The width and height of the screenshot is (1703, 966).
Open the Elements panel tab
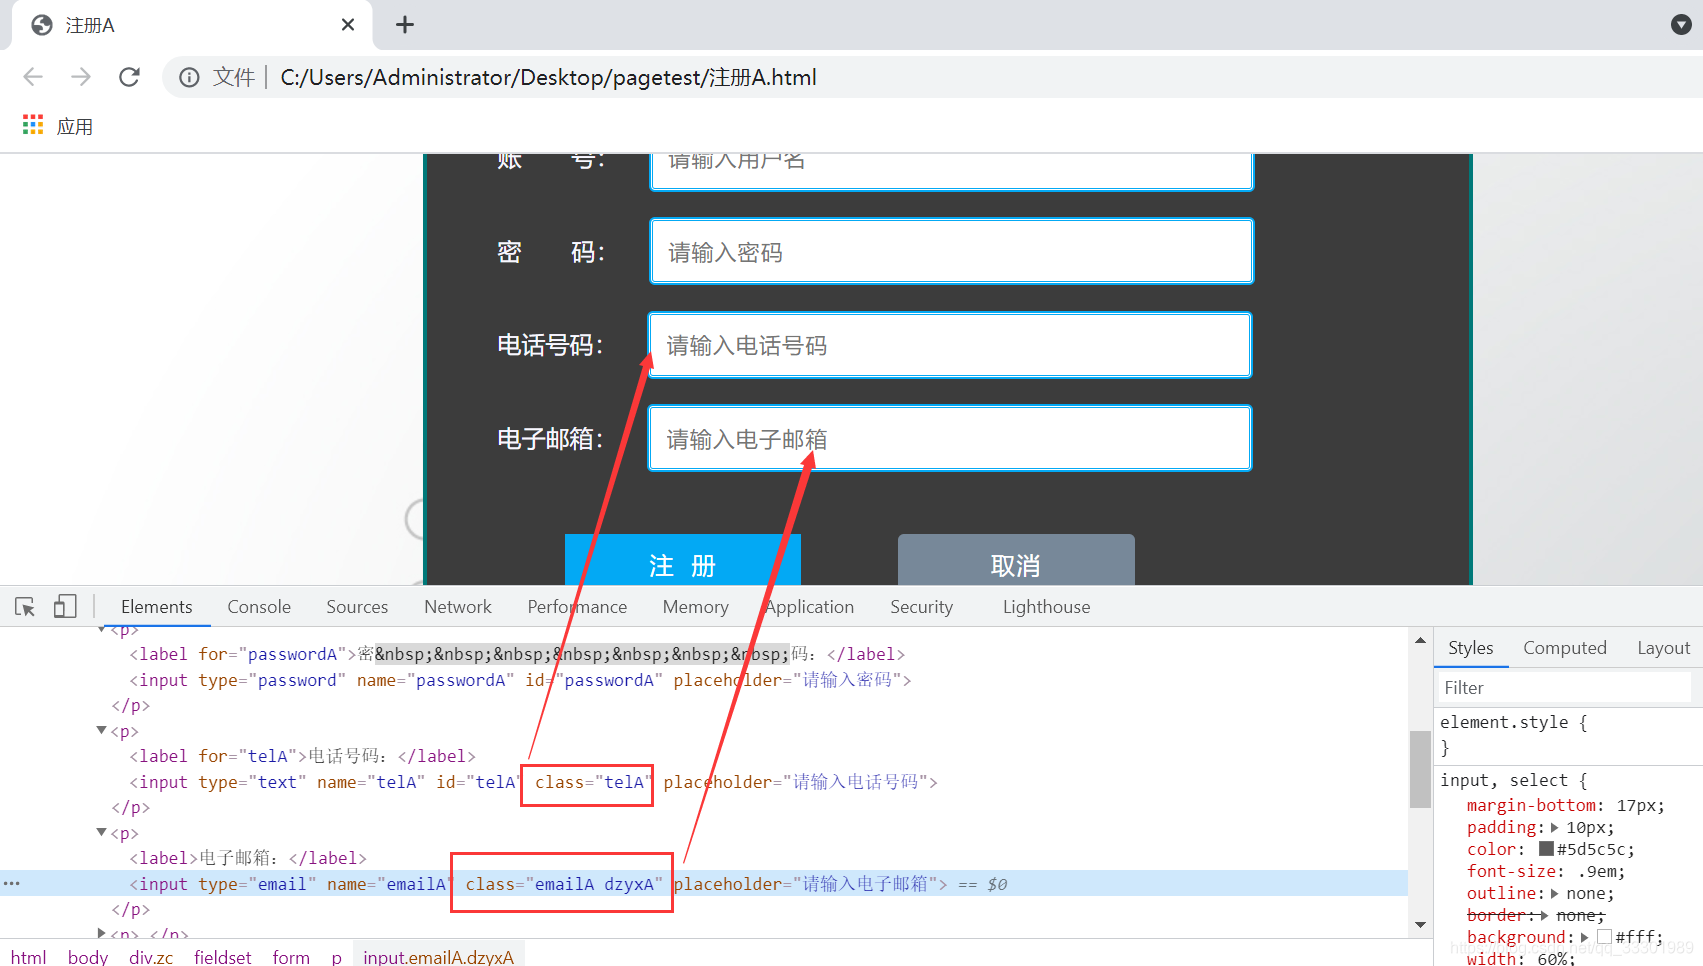(x=156, y=607)
